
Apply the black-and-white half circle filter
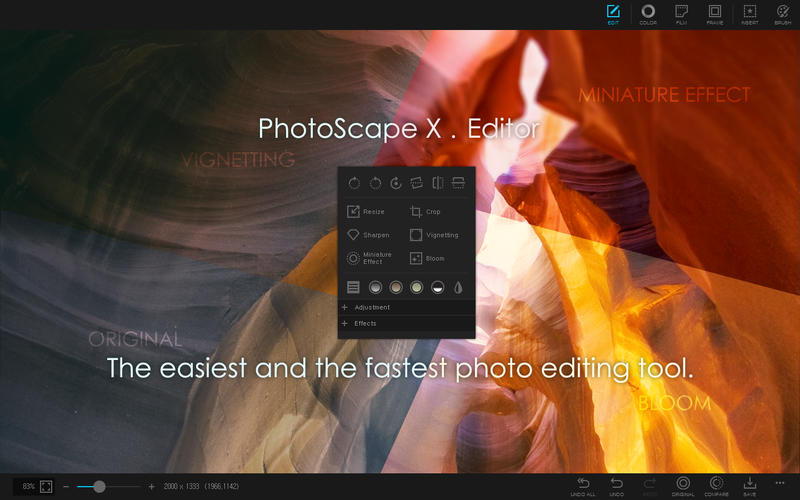[437, 287]
